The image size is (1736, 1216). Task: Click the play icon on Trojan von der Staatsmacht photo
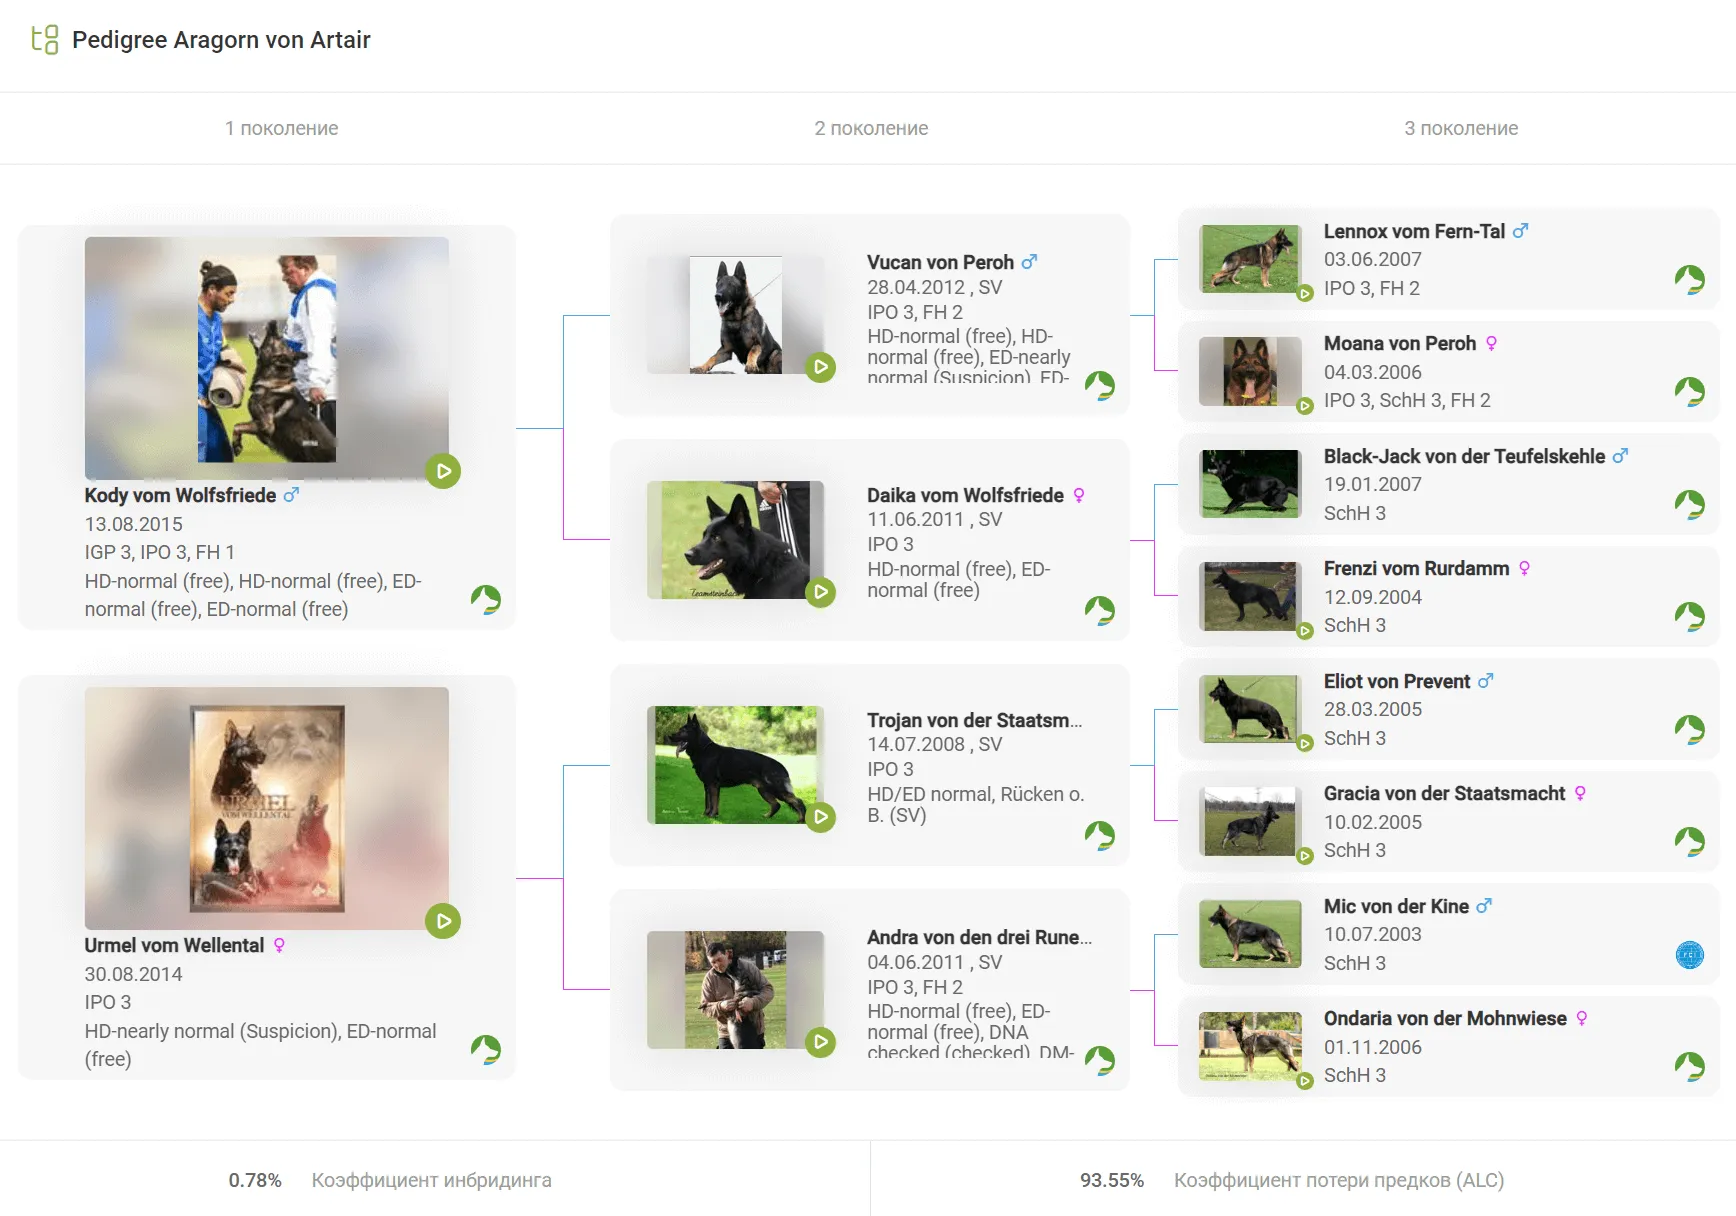820,817
